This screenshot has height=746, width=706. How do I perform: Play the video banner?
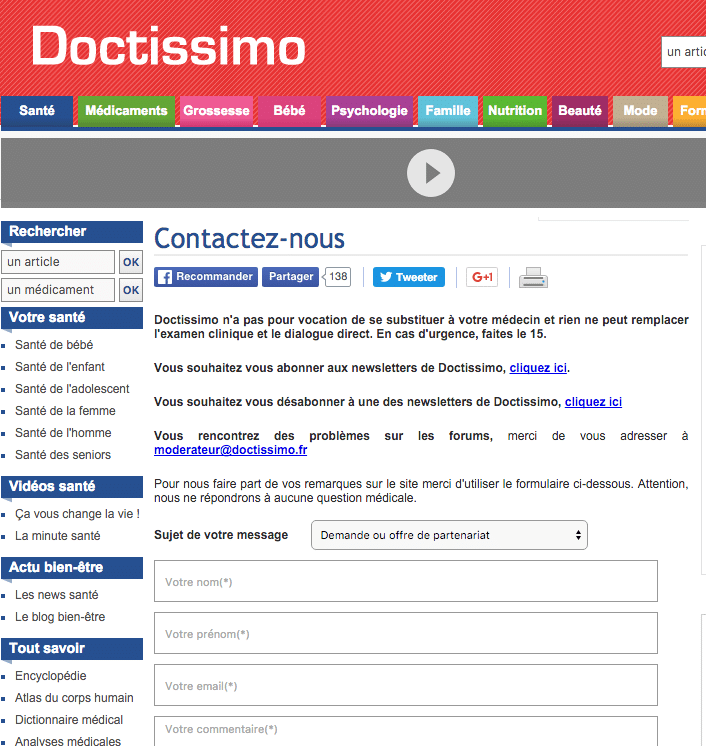click(431, 173)
